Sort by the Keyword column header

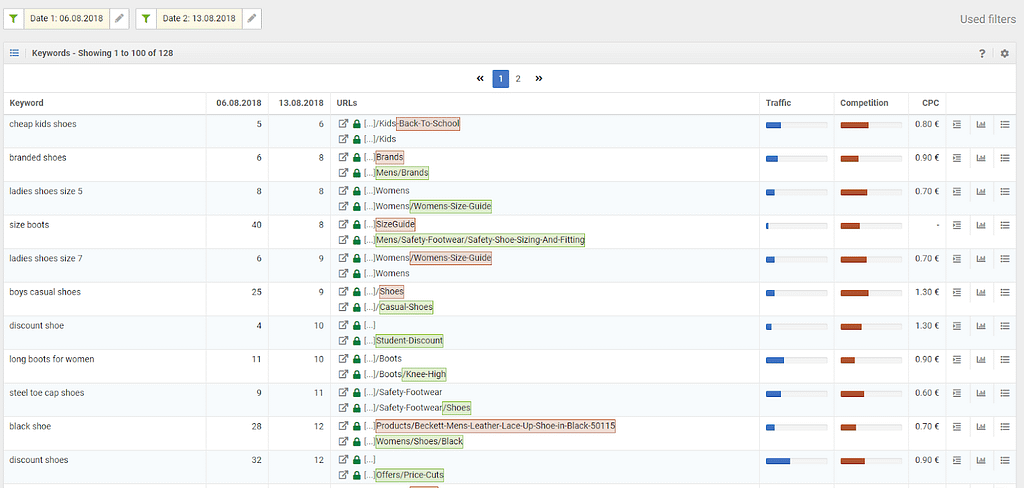pos(27,103)
